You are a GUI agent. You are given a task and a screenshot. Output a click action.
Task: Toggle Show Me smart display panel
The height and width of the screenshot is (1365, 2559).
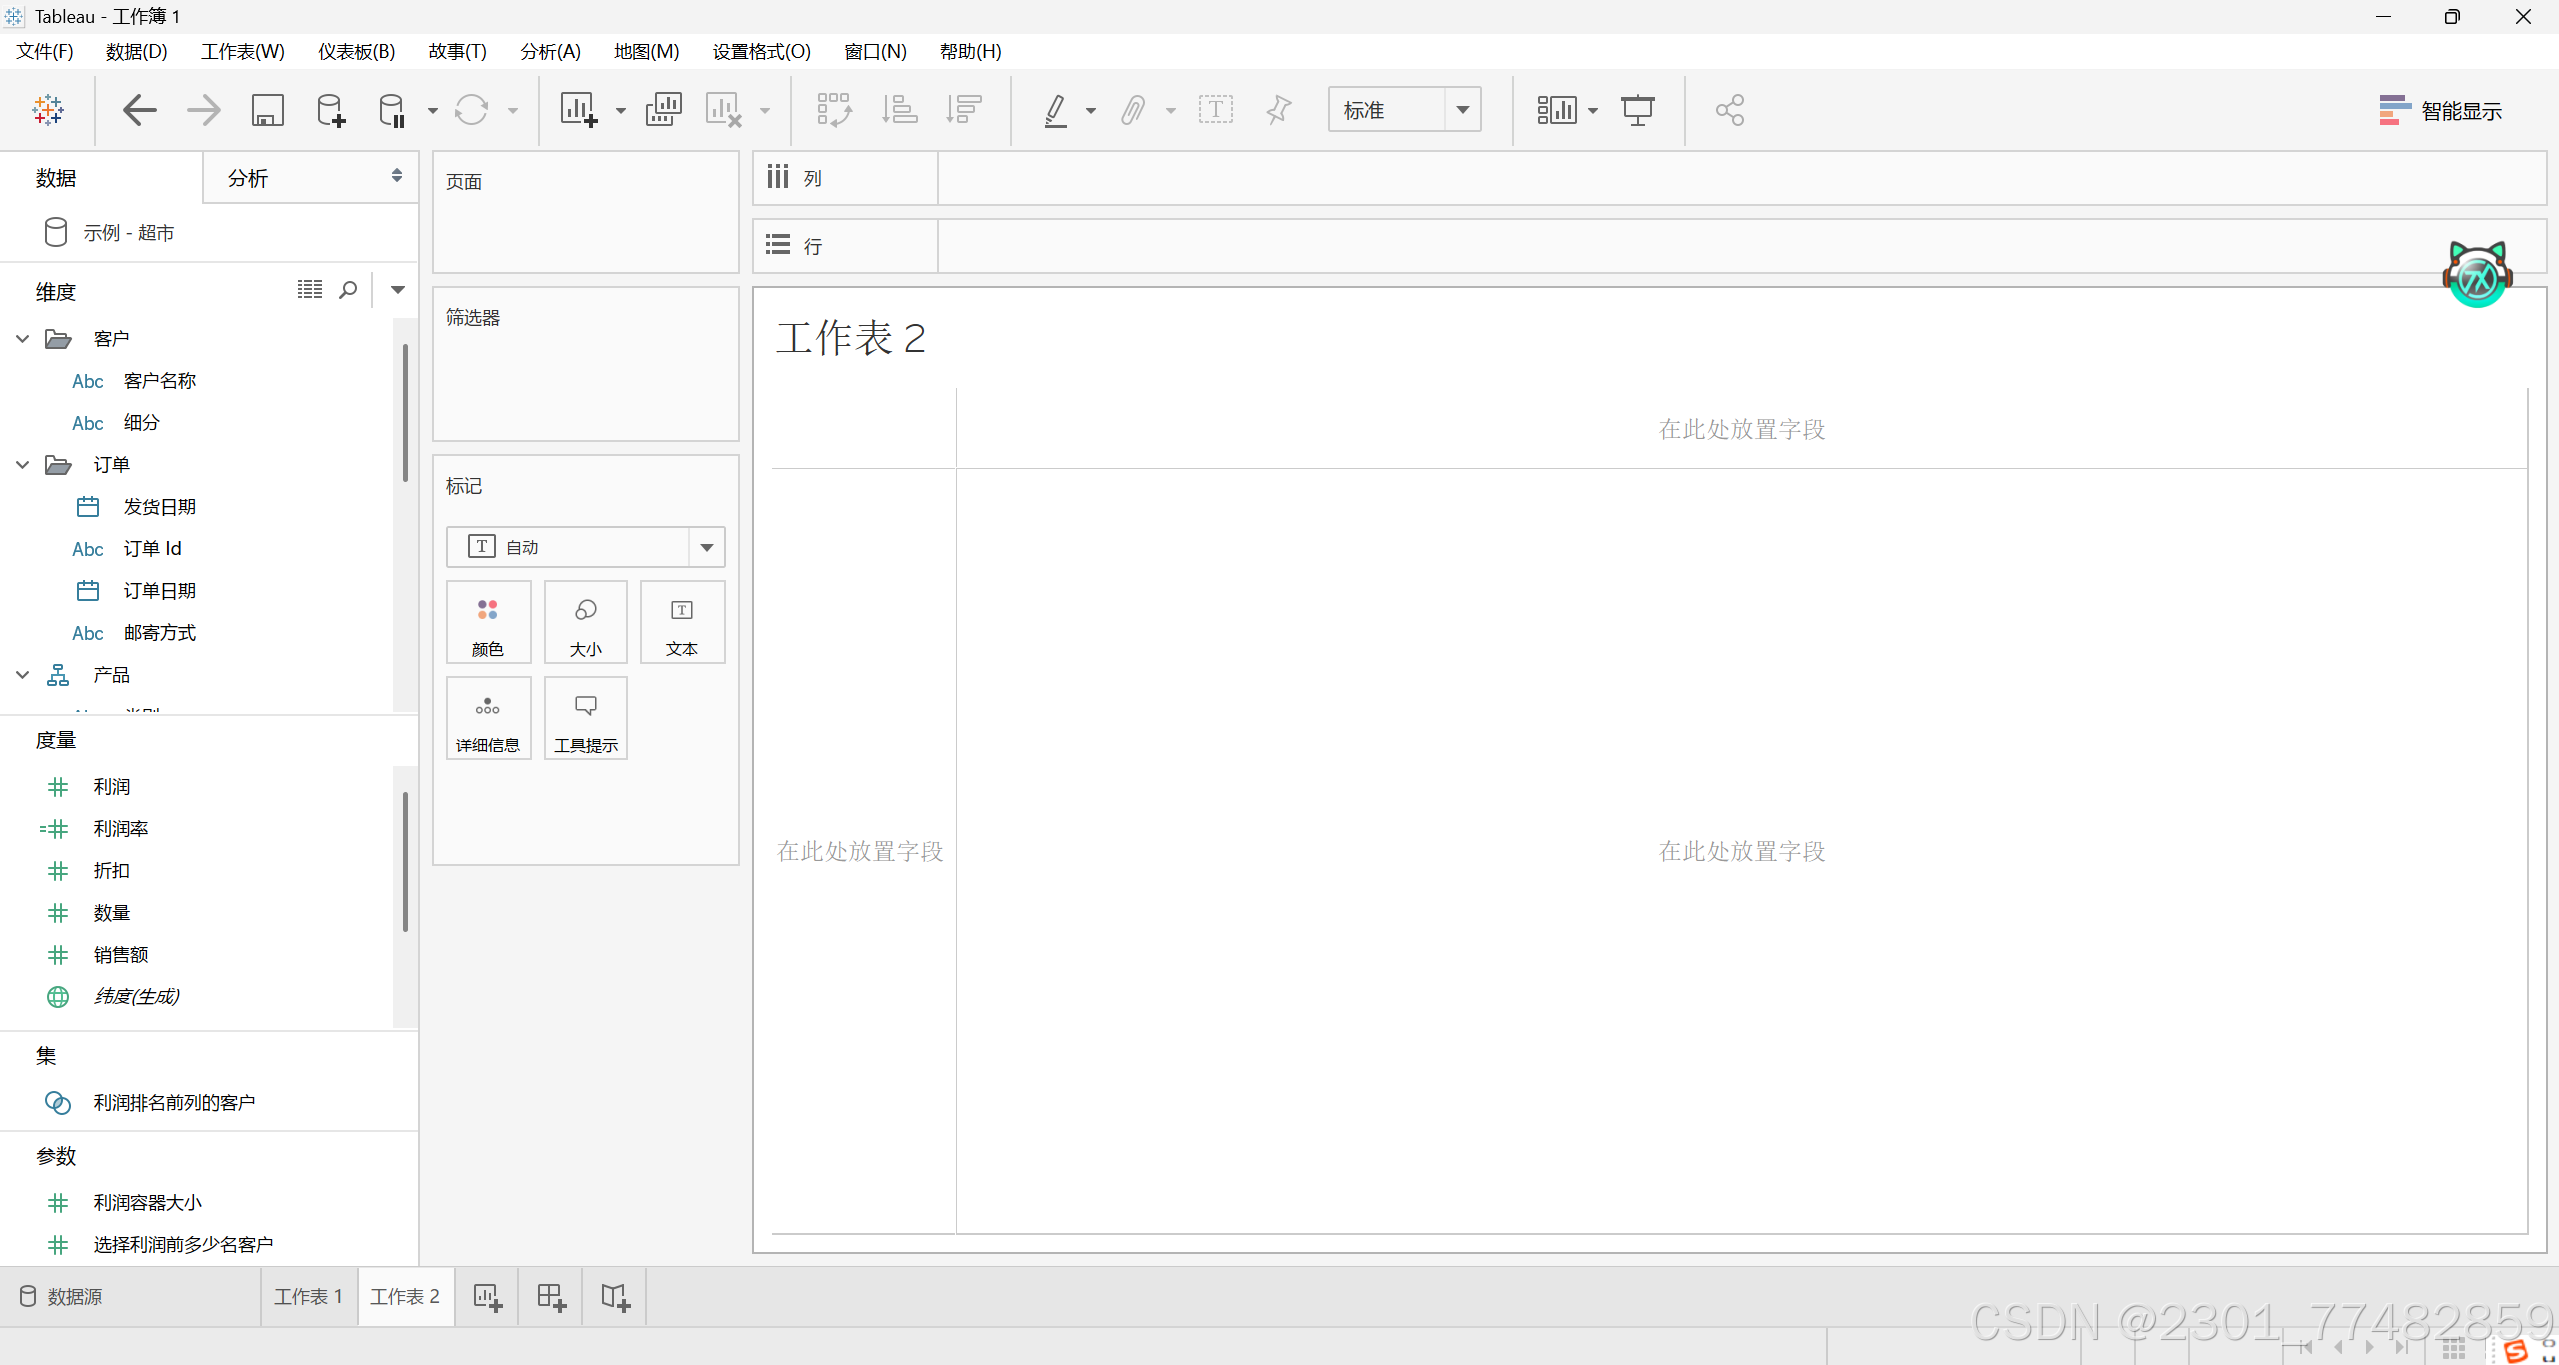(x=2440, y=111)
